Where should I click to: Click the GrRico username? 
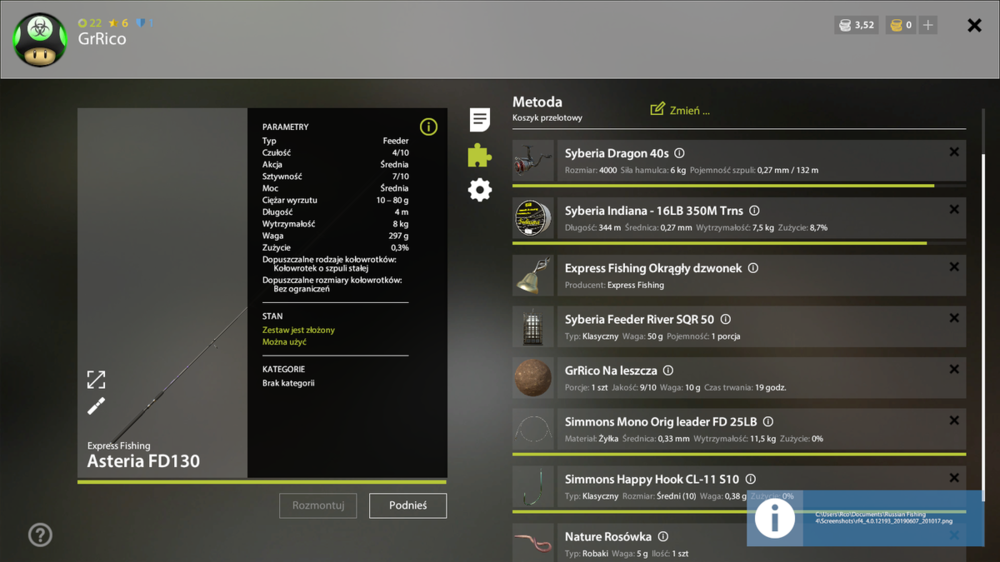tap(102, 39)
